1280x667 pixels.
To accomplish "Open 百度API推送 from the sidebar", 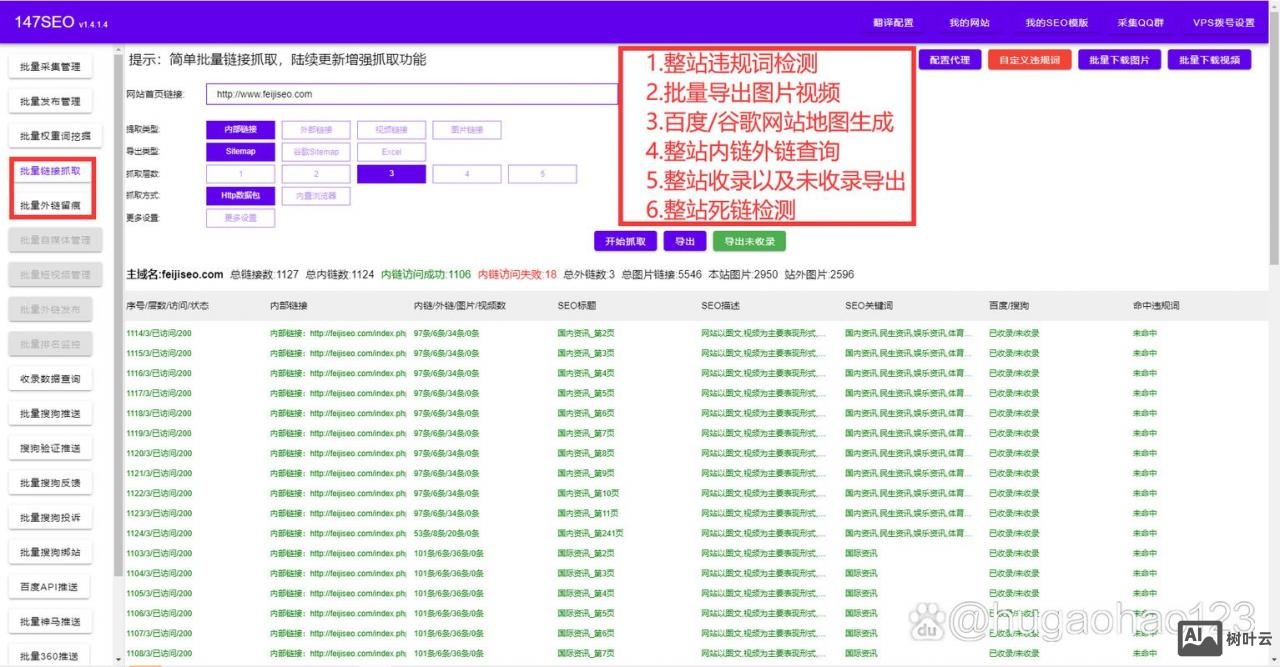I will pos(49,586).
